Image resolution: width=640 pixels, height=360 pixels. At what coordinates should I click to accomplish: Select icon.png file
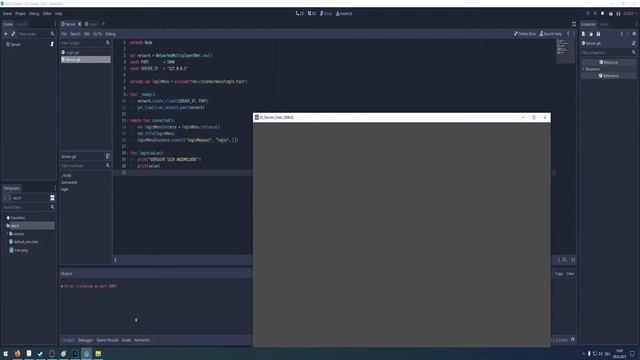coord(18,250)
